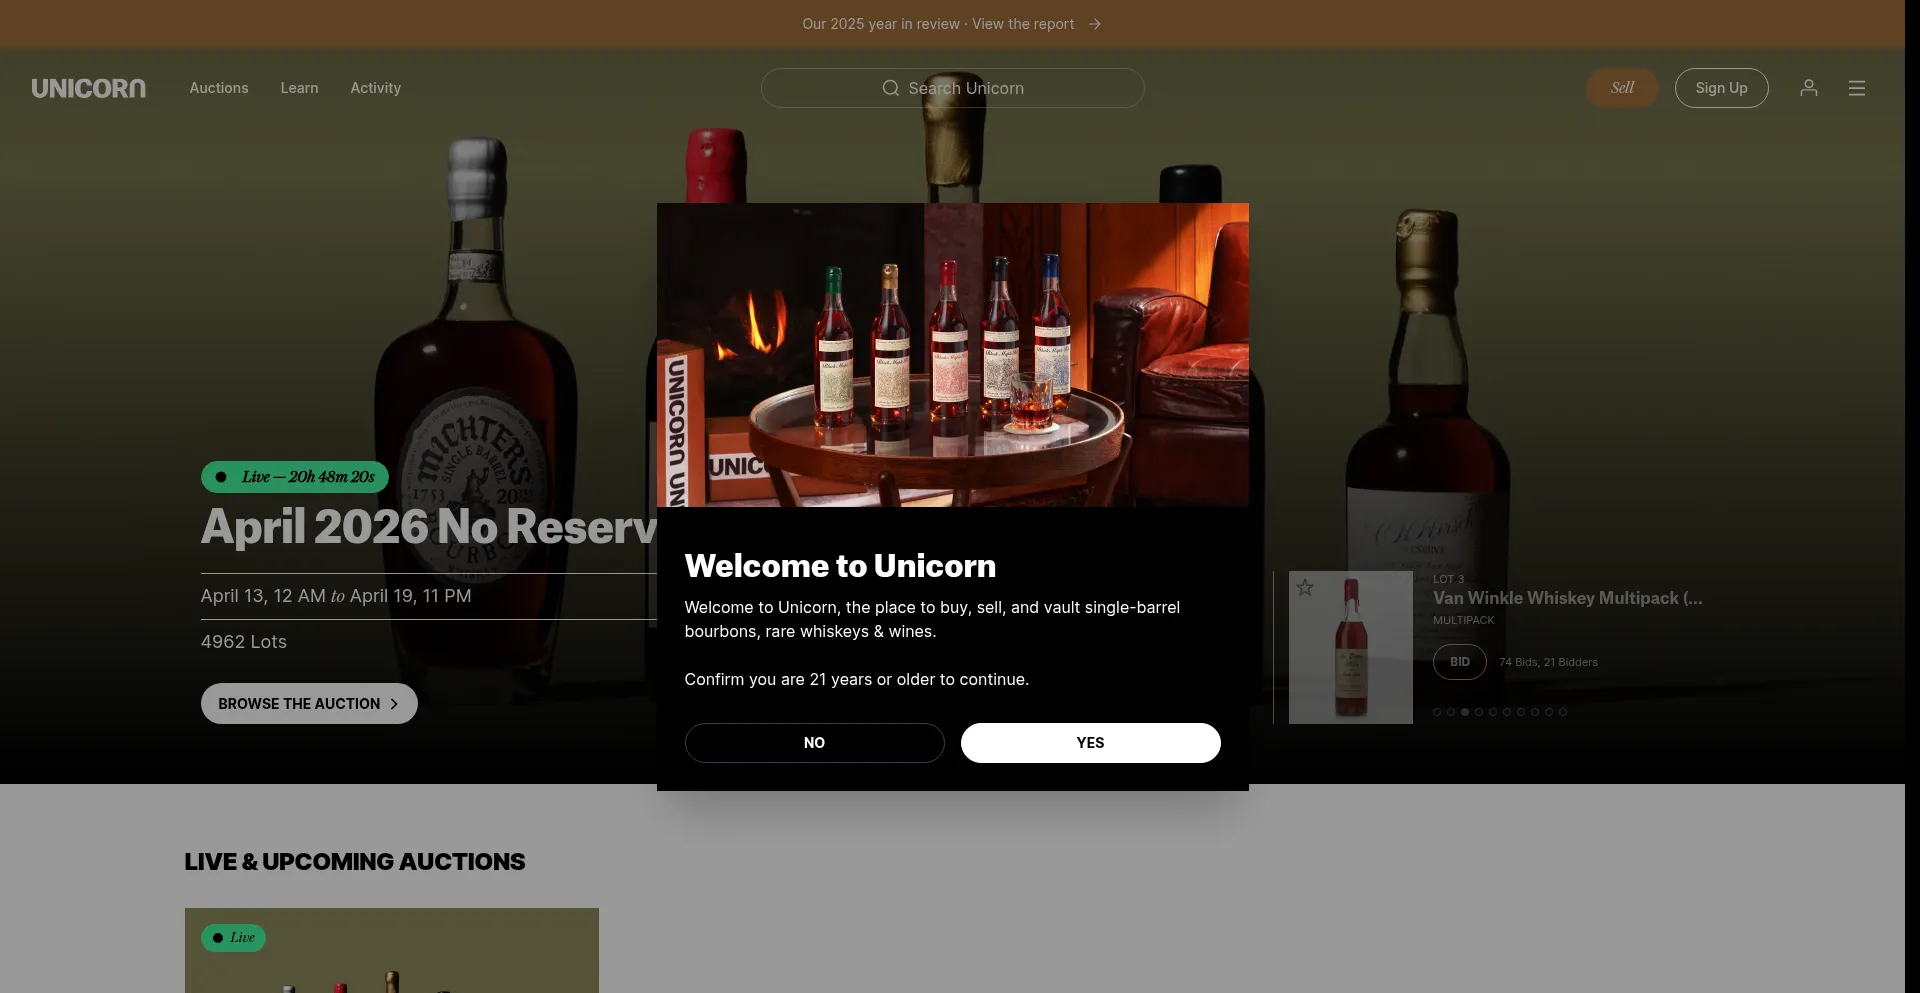
Task: Click the 'April 13, 12 AM to April 19, 11 PM' dates
Action: 336,596
